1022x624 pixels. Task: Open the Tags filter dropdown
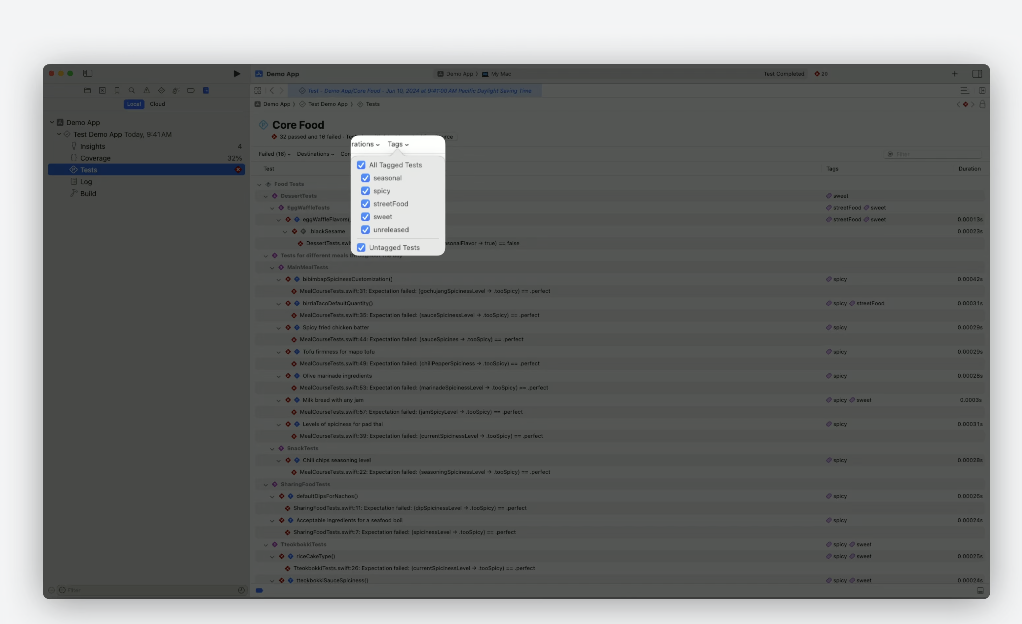[398, 144]
